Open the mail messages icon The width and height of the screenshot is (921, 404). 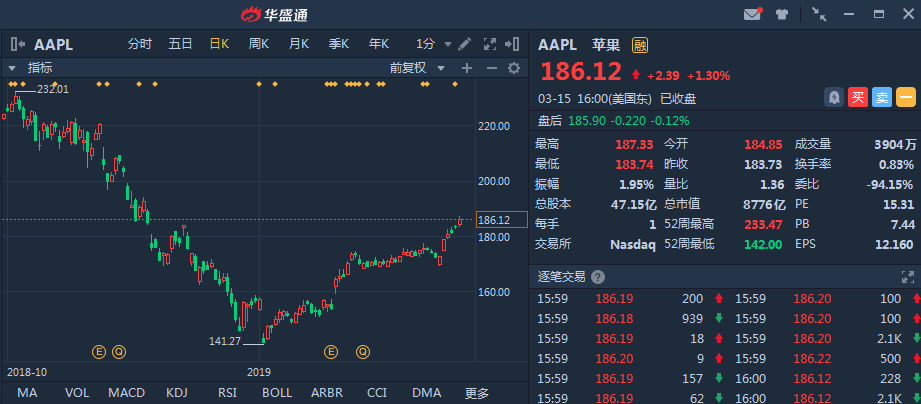752,14
